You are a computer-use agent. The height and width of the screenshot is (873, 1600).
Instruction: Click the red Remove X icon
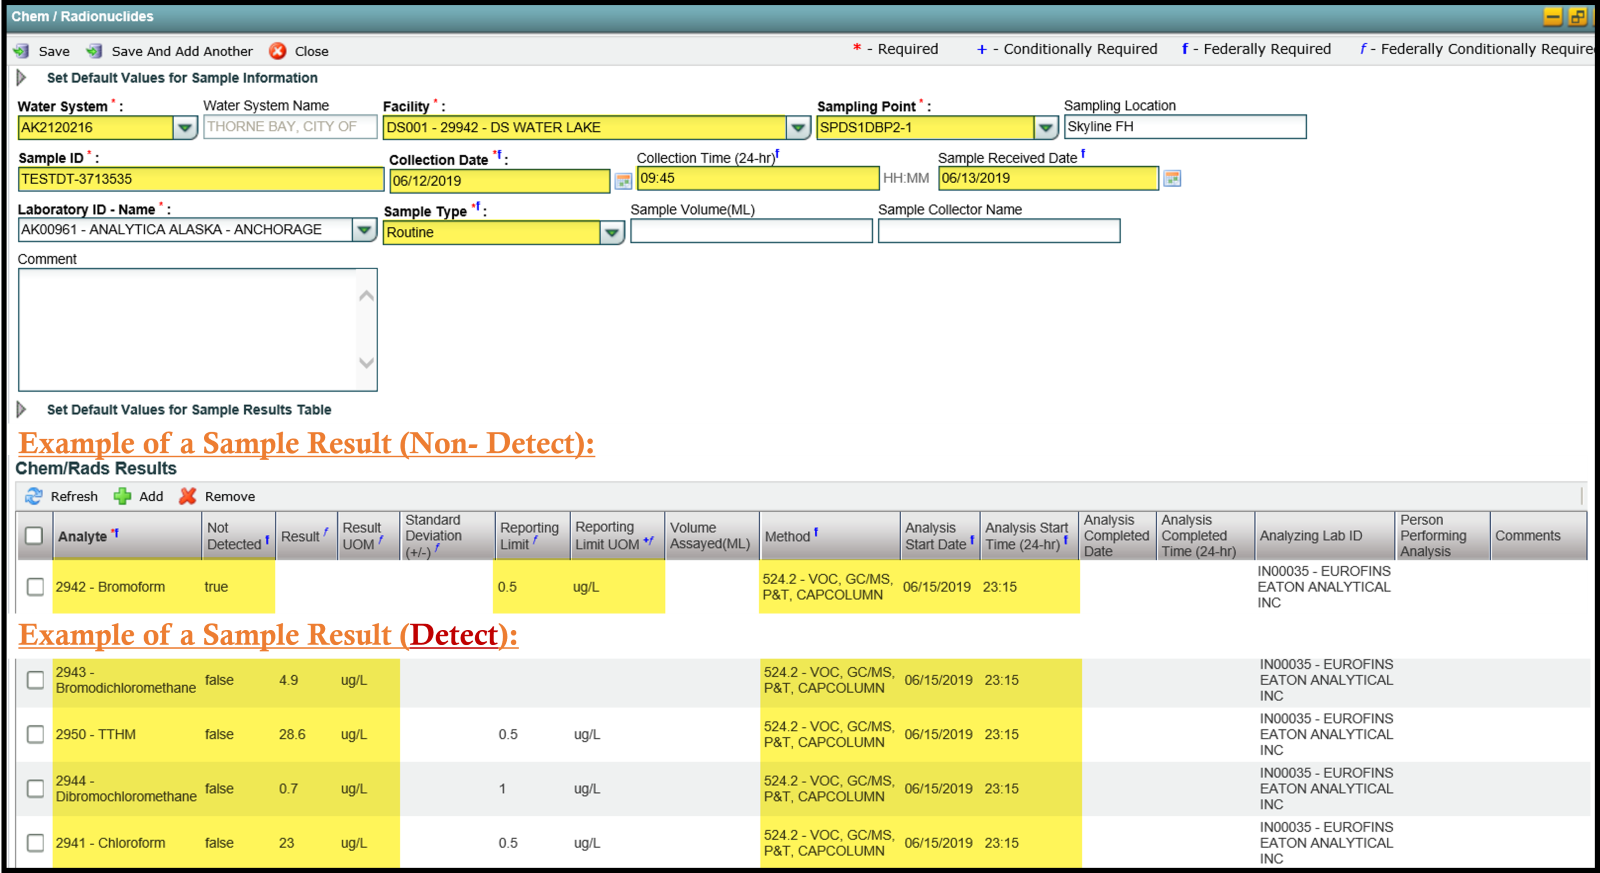click(x=188, y=496)
